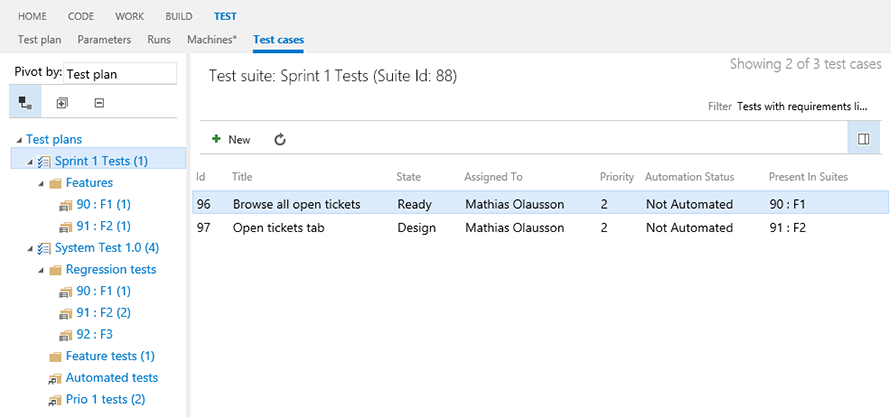Open the CODE hub
This screenshot has height=417, width=891.
81,16
